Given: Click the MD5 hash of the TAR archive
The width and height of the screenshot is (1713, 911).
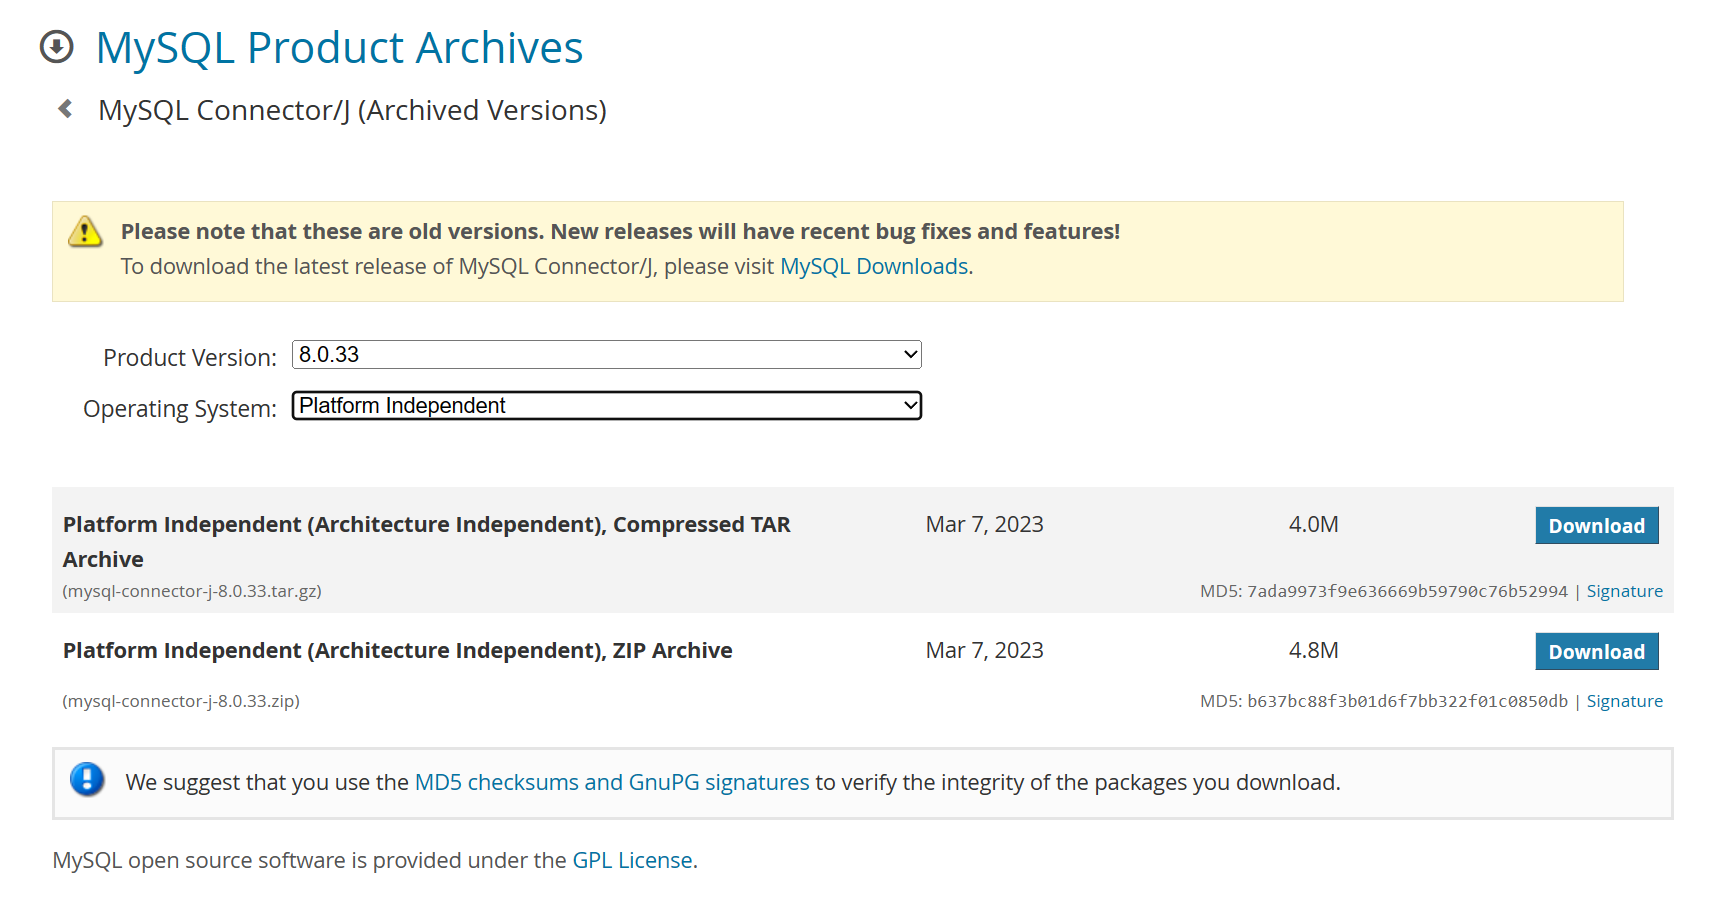Looking at the screenshot, I should tap(1407, 591).
